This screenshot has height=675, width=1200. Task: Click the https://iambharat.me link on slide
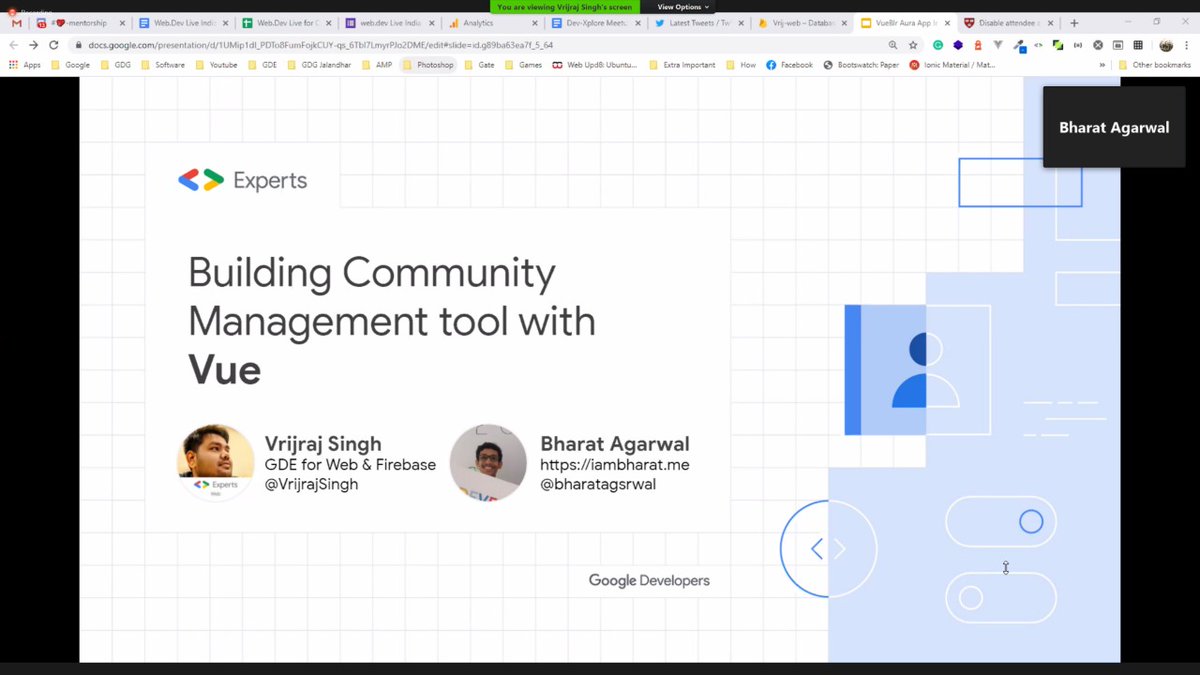pyautogui.click(x=614, y=465)
